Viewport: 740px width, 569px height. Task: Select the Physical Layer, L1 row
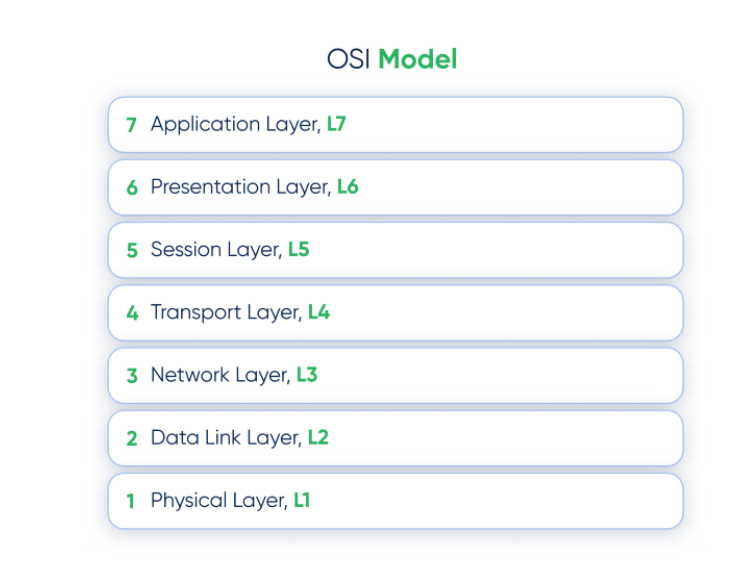click(x=395, y=501)
